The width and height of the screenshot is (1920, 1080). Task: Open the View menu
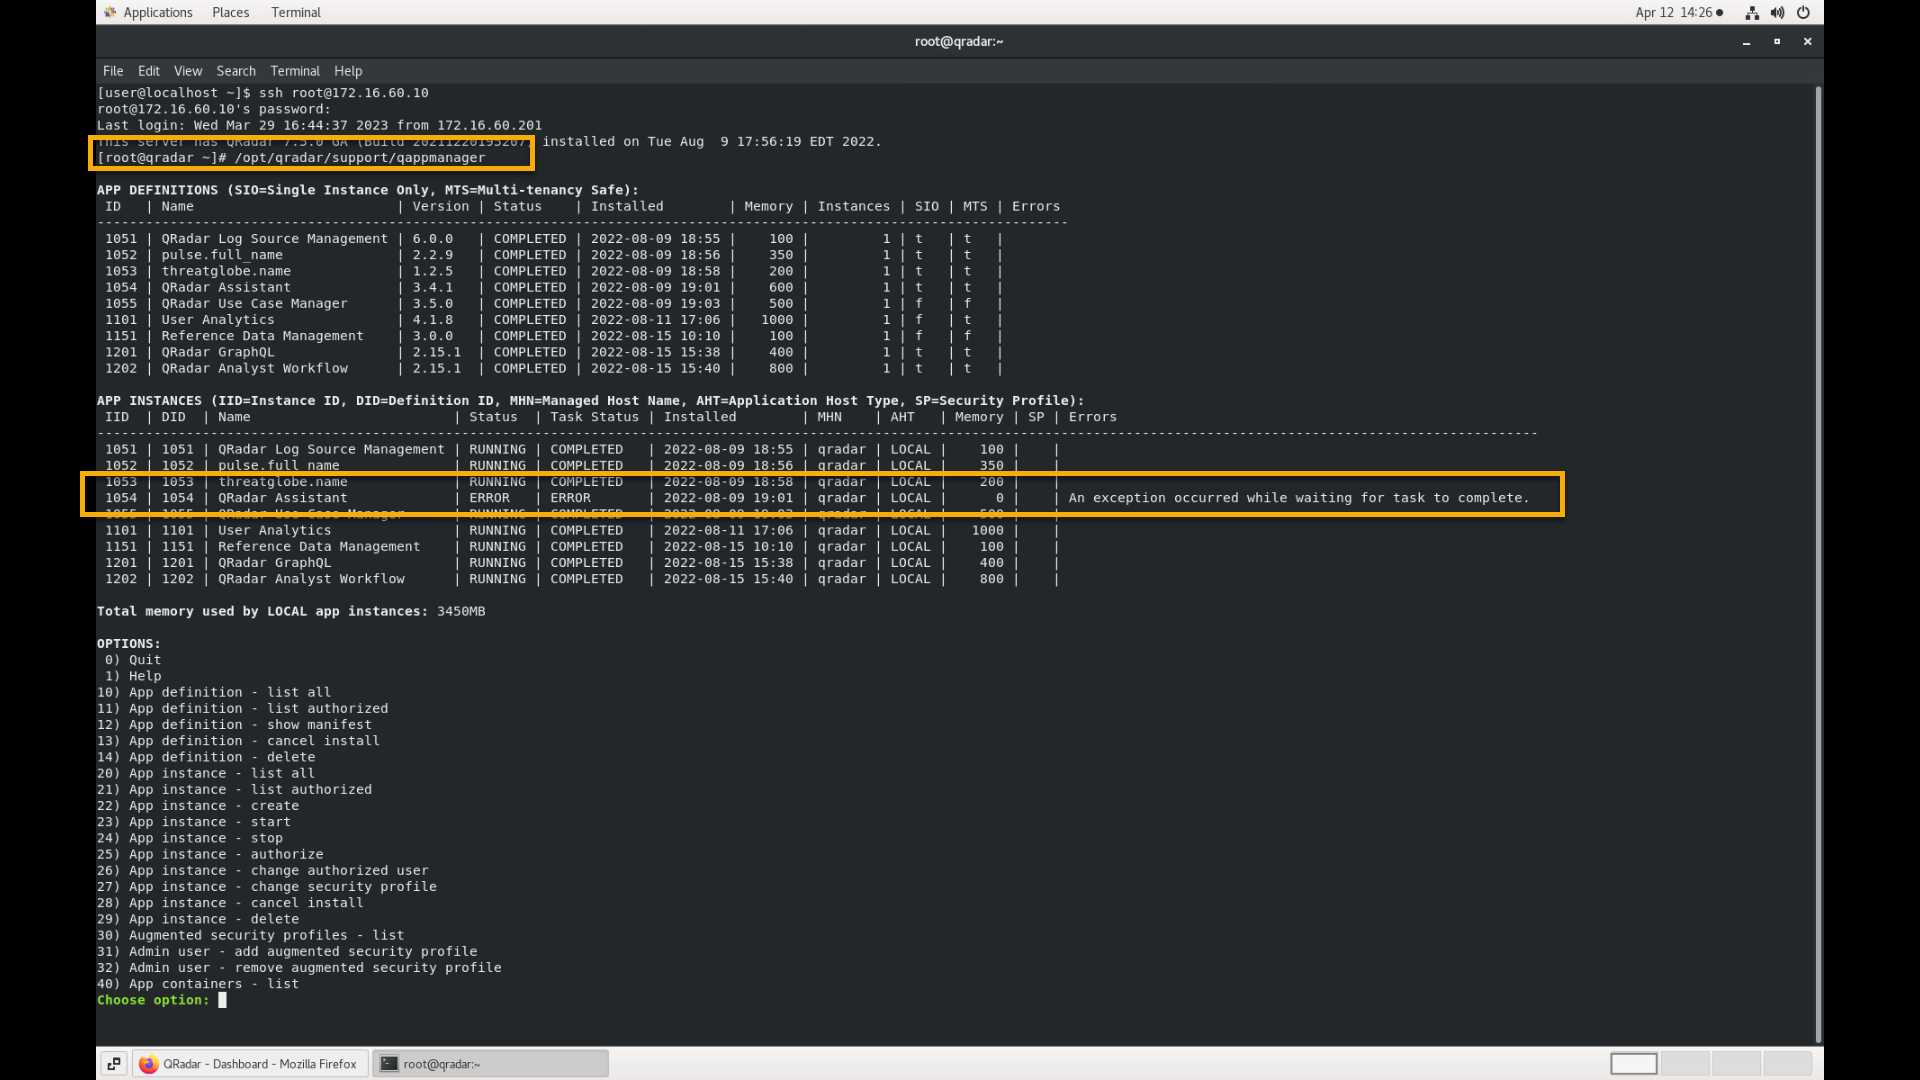coord(187,71)
